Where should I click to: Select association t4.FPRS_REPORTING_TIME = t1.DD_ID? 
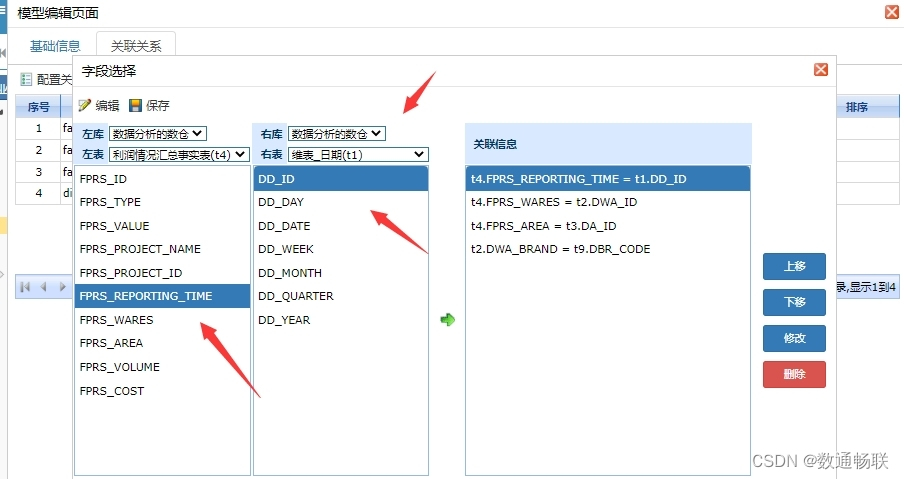tap(608, 179)
